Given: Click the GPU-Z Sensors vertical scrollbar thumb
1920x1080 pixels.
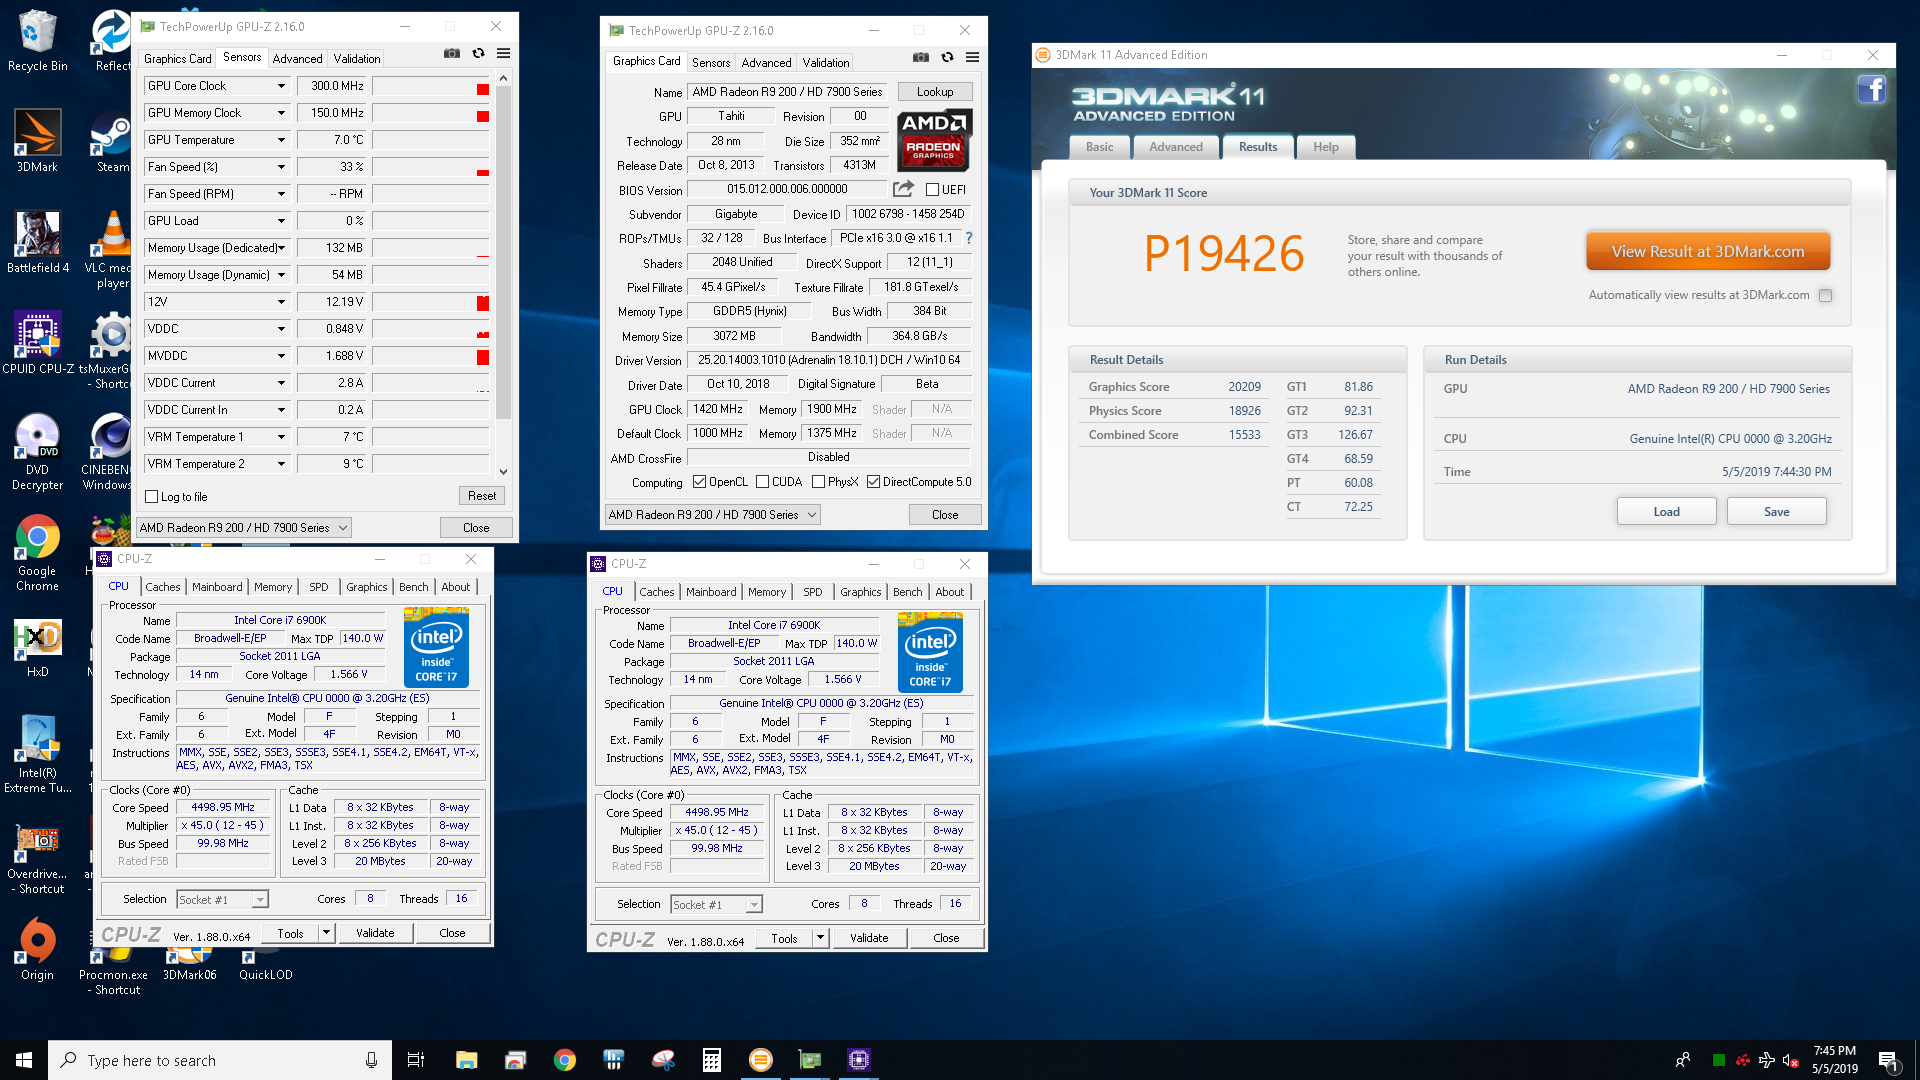Looking at the screenshot, I should tap(503, 253).
